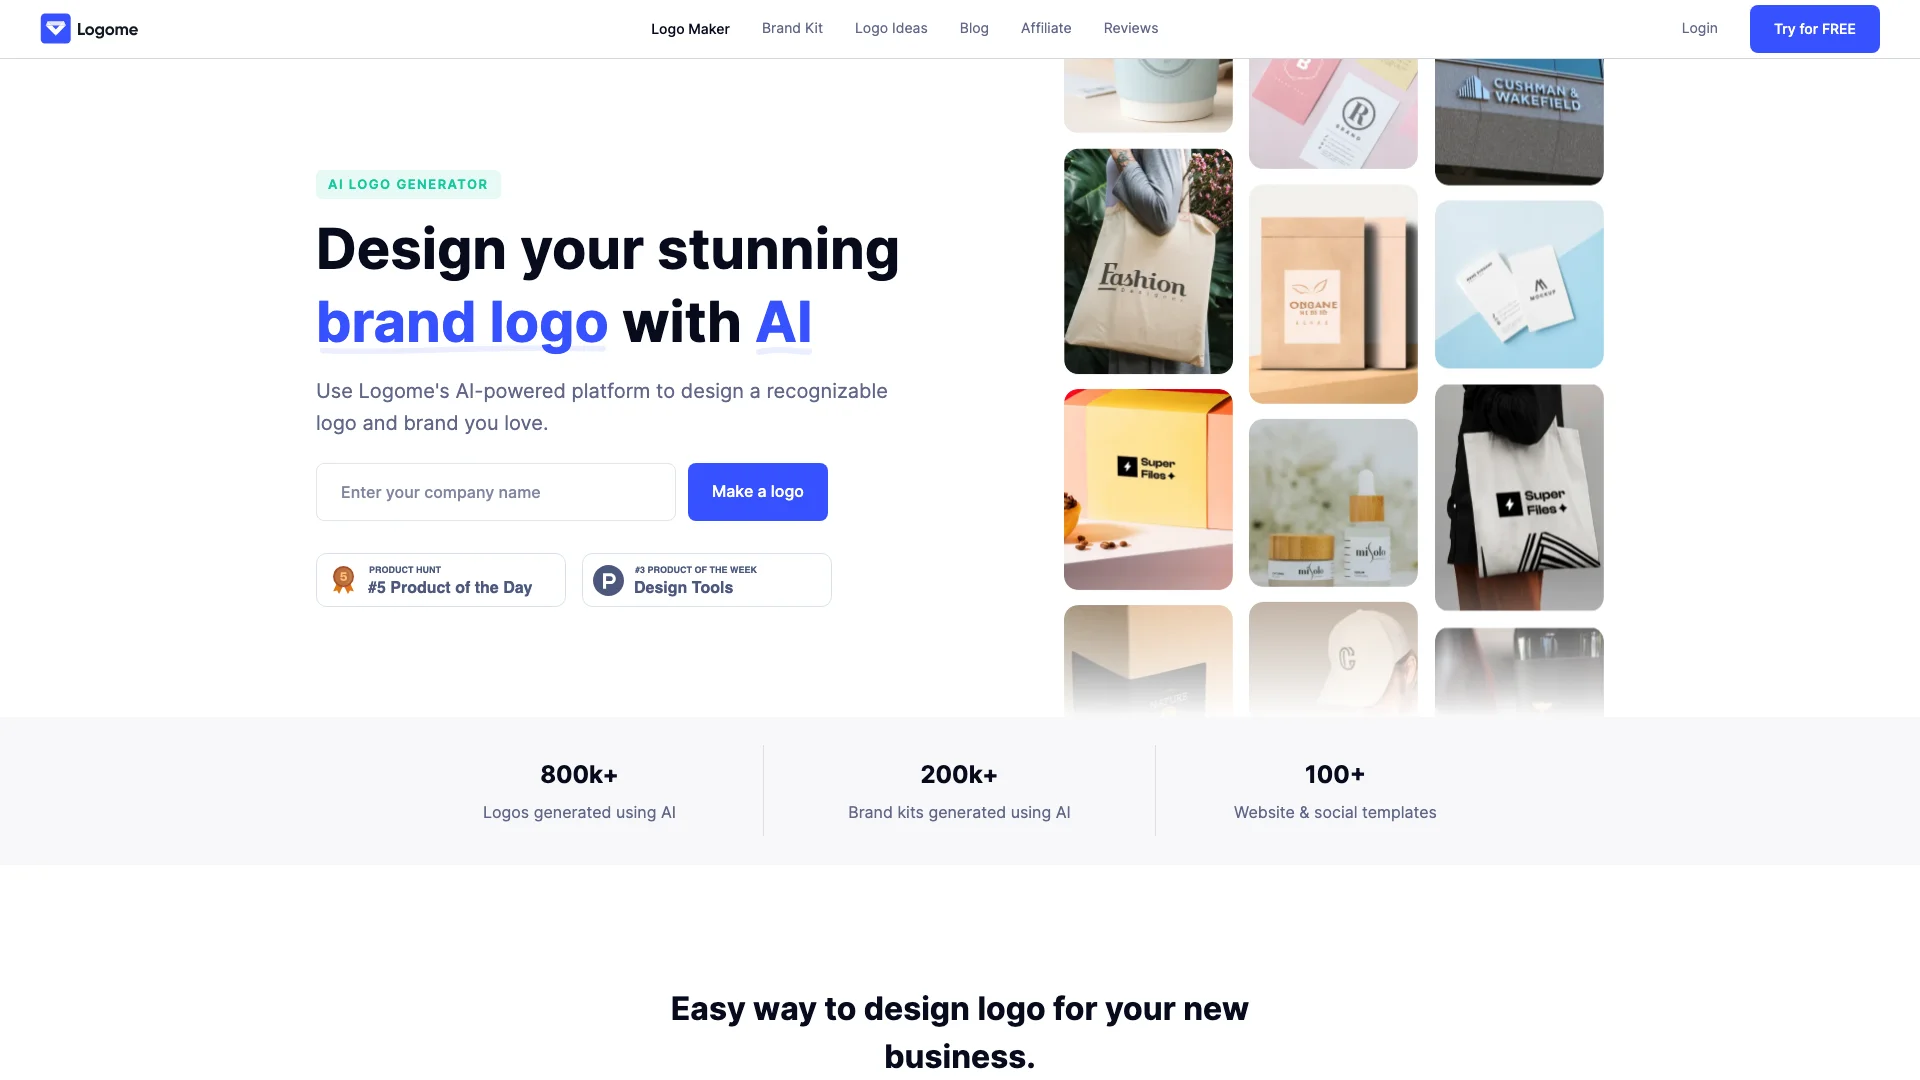This screenshot has width=1920, height=1080.
Task: Click the Logo Maker navigation tab
Action: [690, 29]
